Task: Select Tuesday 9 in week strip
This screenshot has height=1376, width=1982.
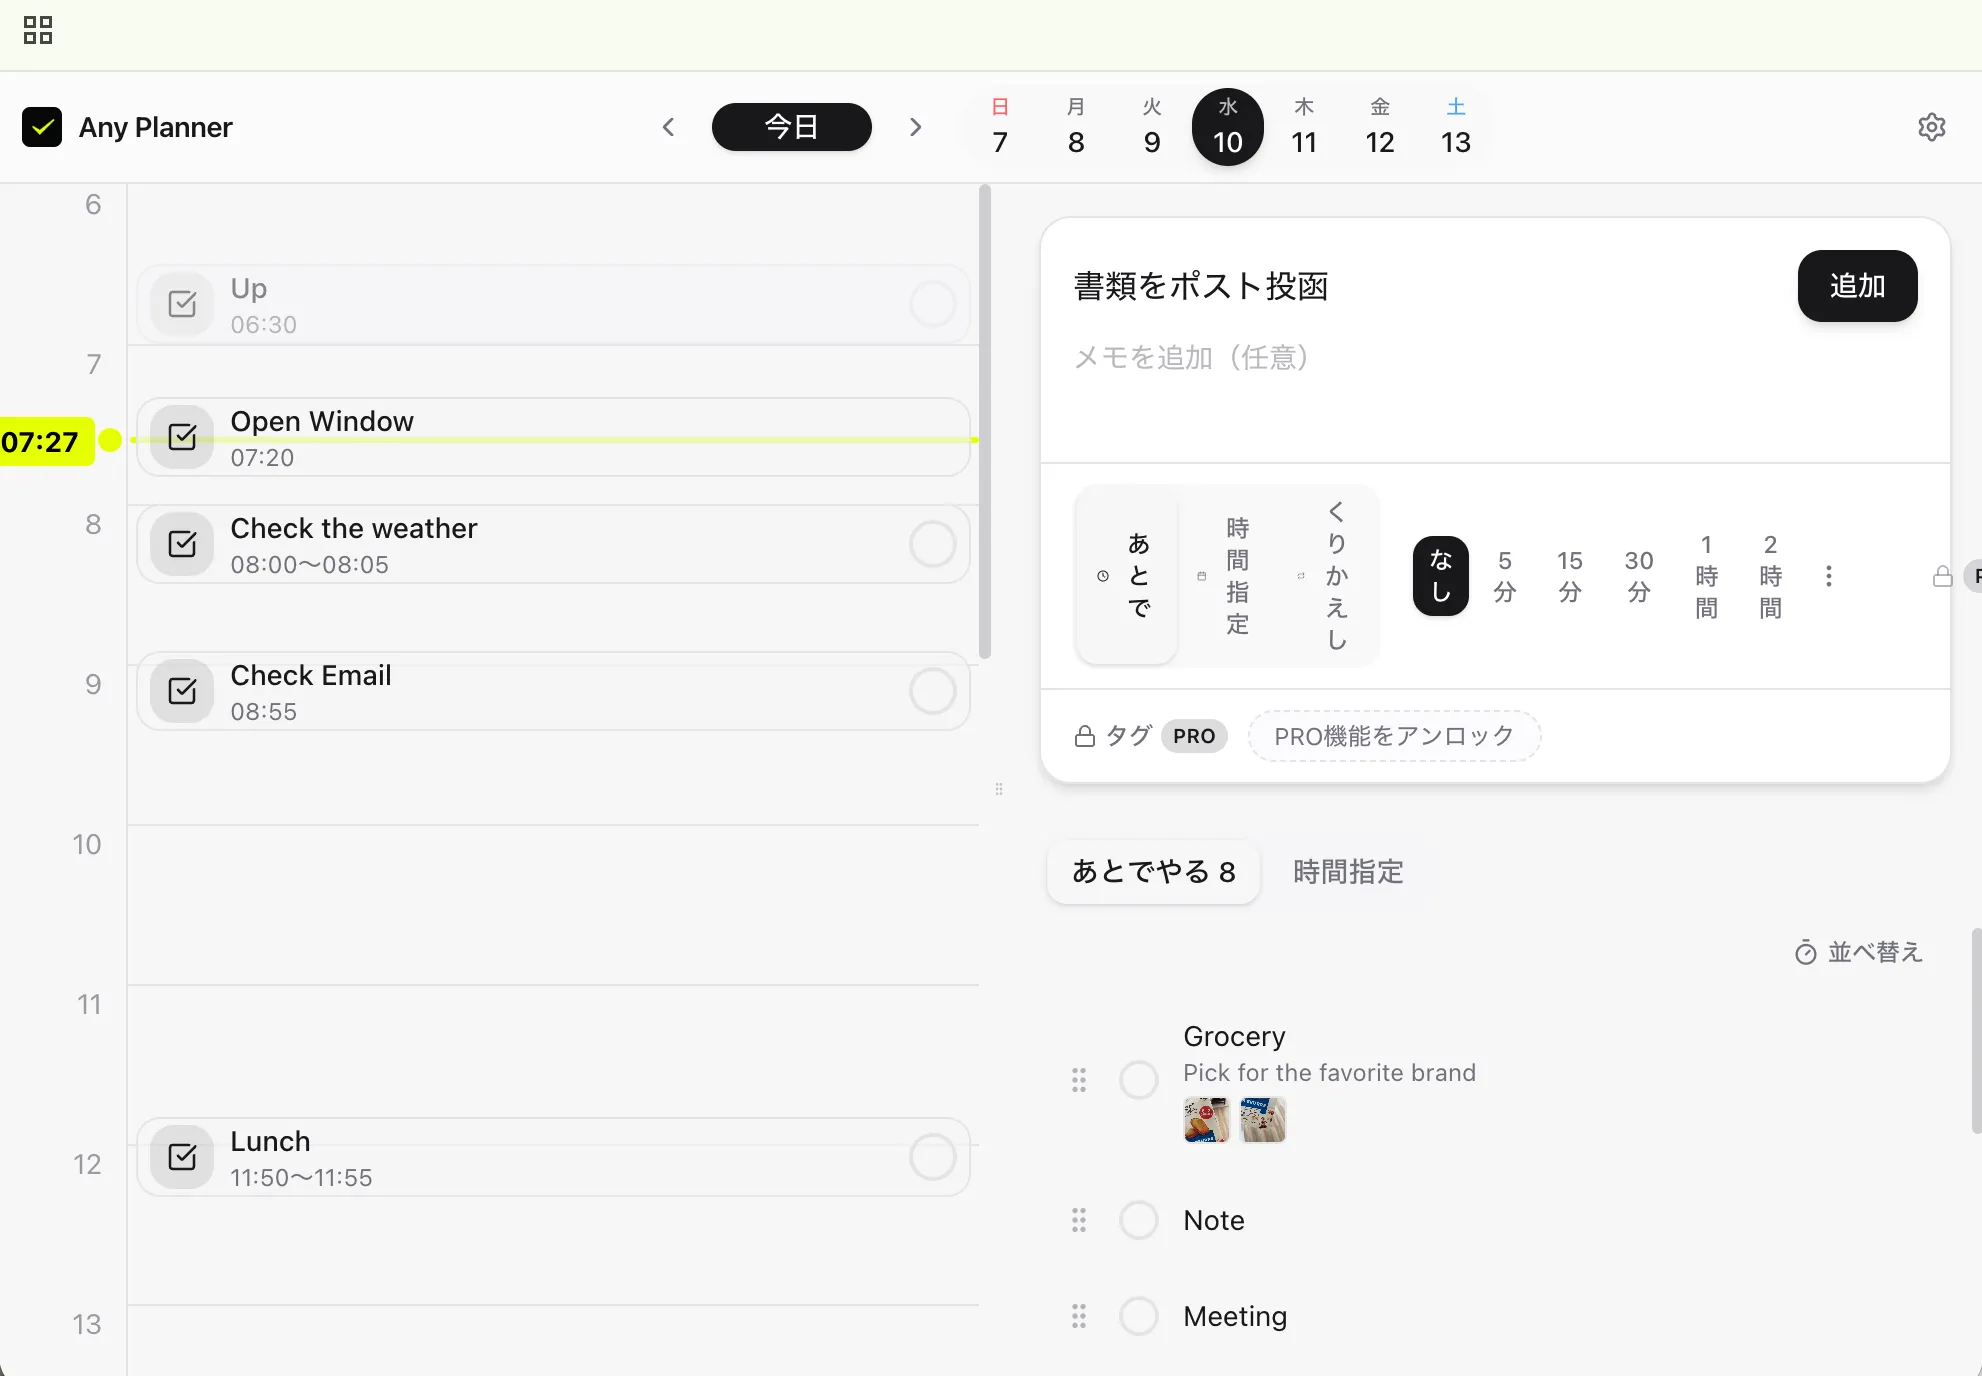Action: coord(1152,127)
